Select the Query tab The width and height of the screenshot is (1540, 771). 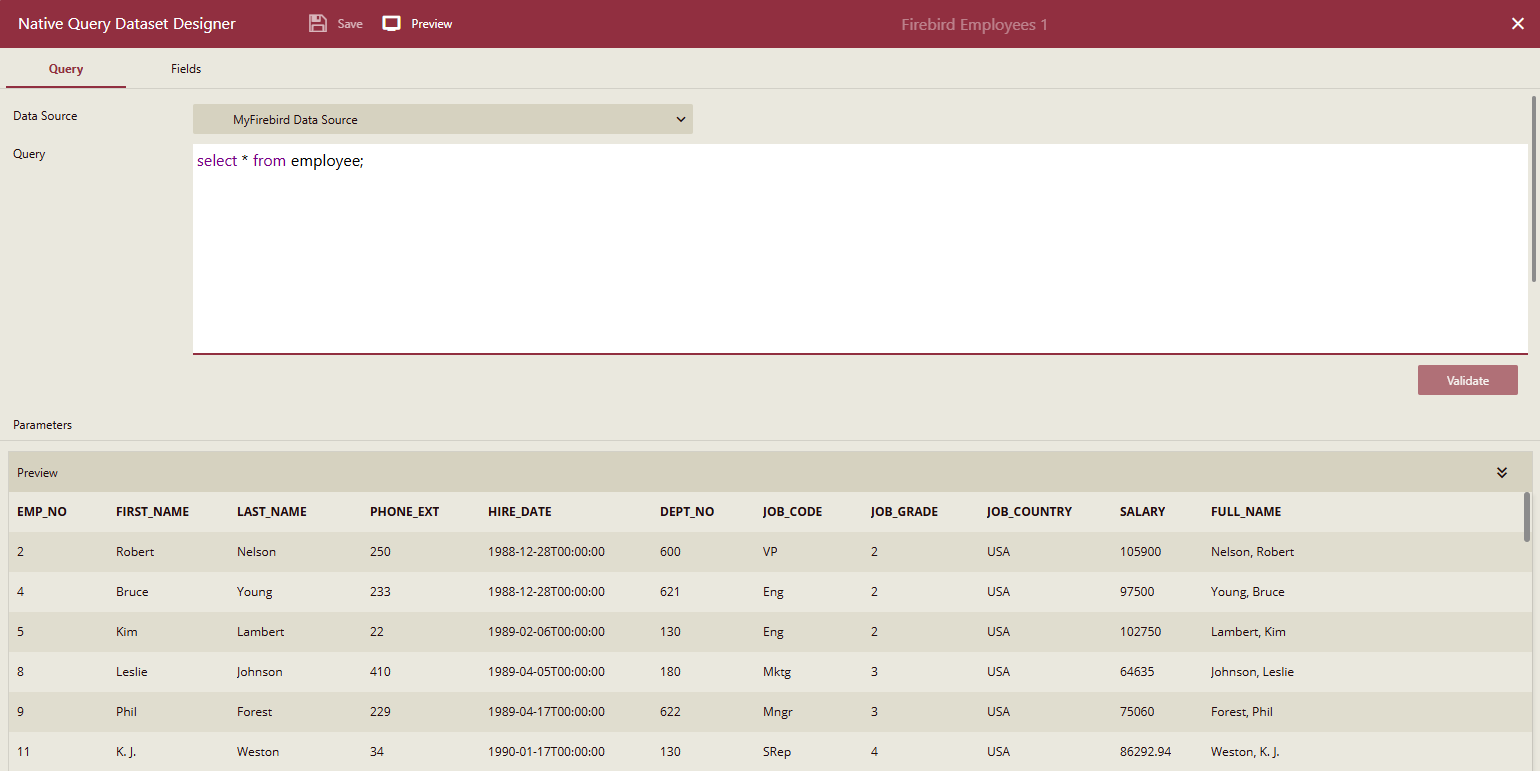tap(65, 68)
